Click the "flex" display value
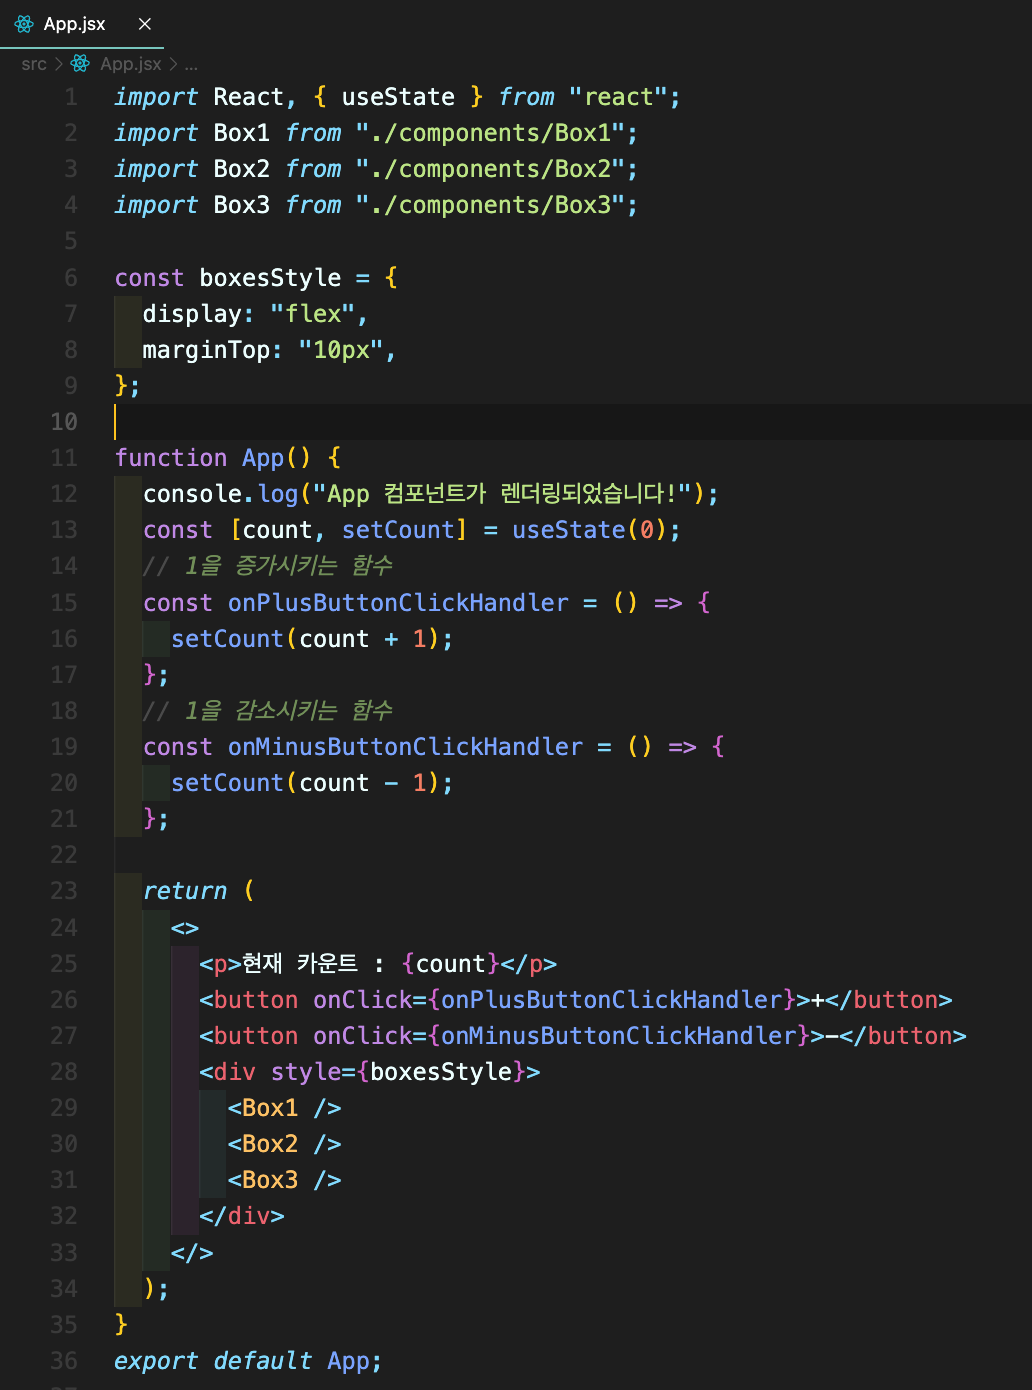1032x1390 pixels. 313,314
